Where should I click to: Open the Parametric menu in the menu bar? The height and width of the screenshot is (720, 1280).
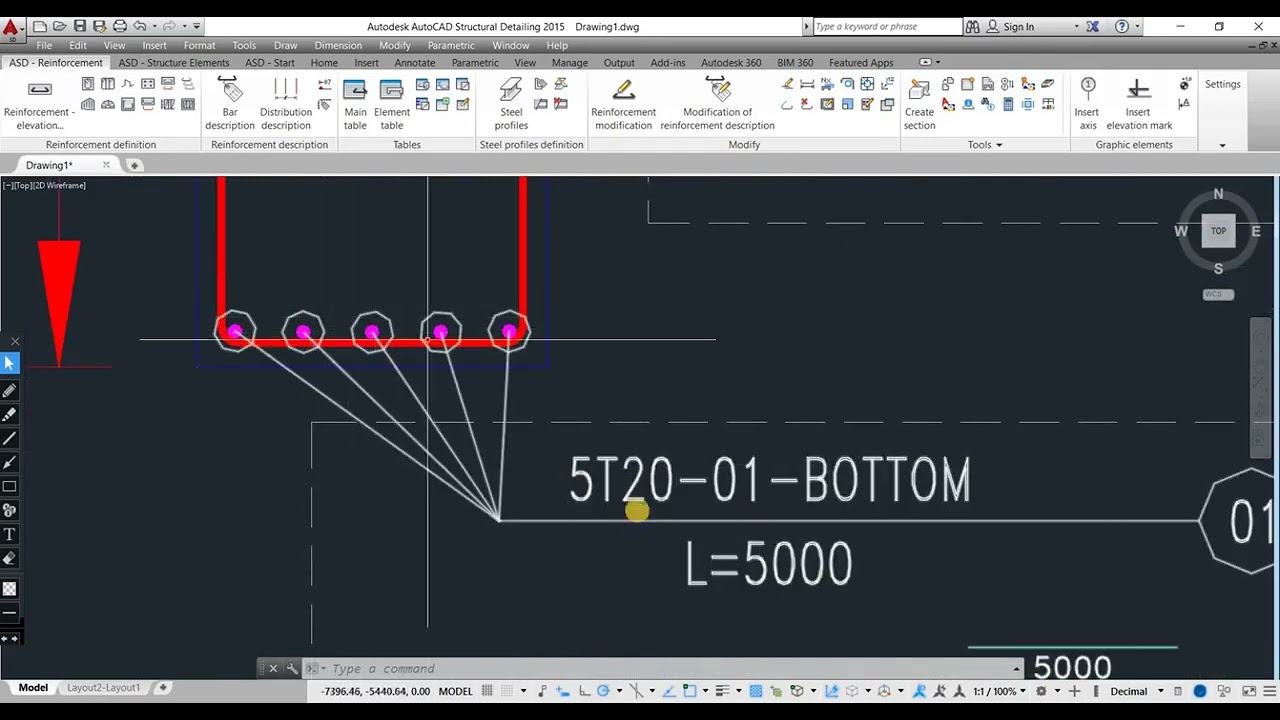click(451, 45)
